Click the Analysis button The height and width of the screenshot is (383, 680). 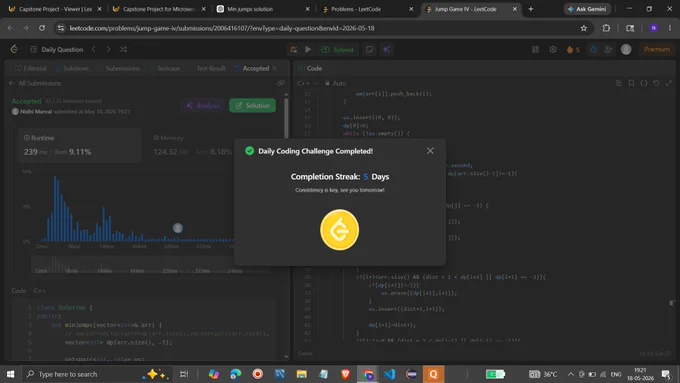(203, 105)
